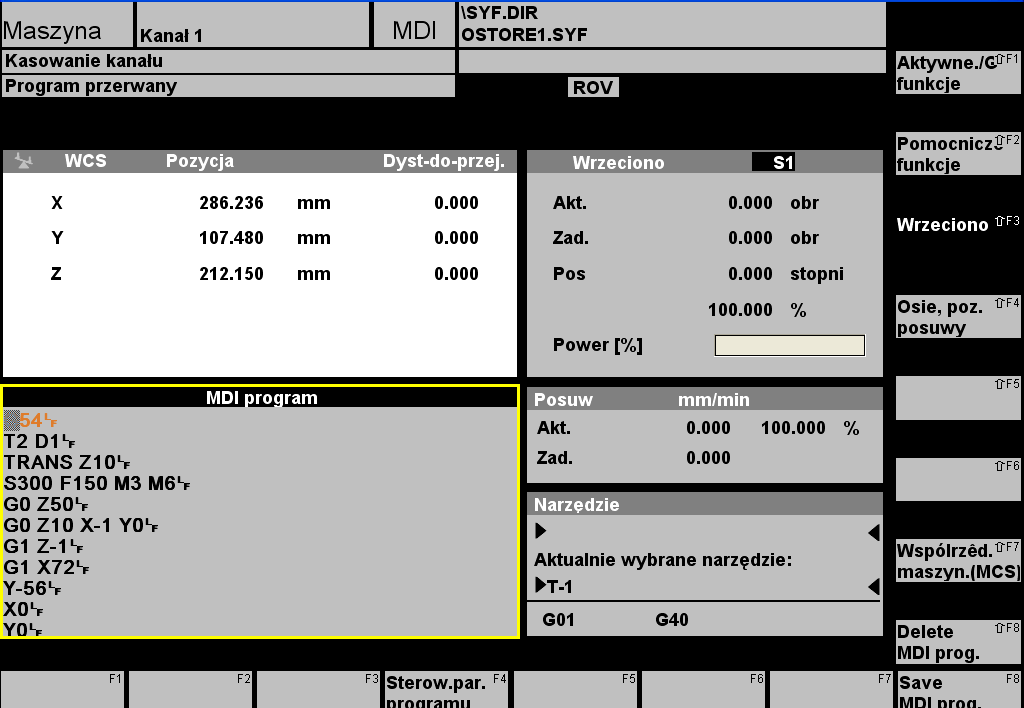Select the MDI line X0
Viewport: 1024px width, 708px height.
tap(24, 609)
